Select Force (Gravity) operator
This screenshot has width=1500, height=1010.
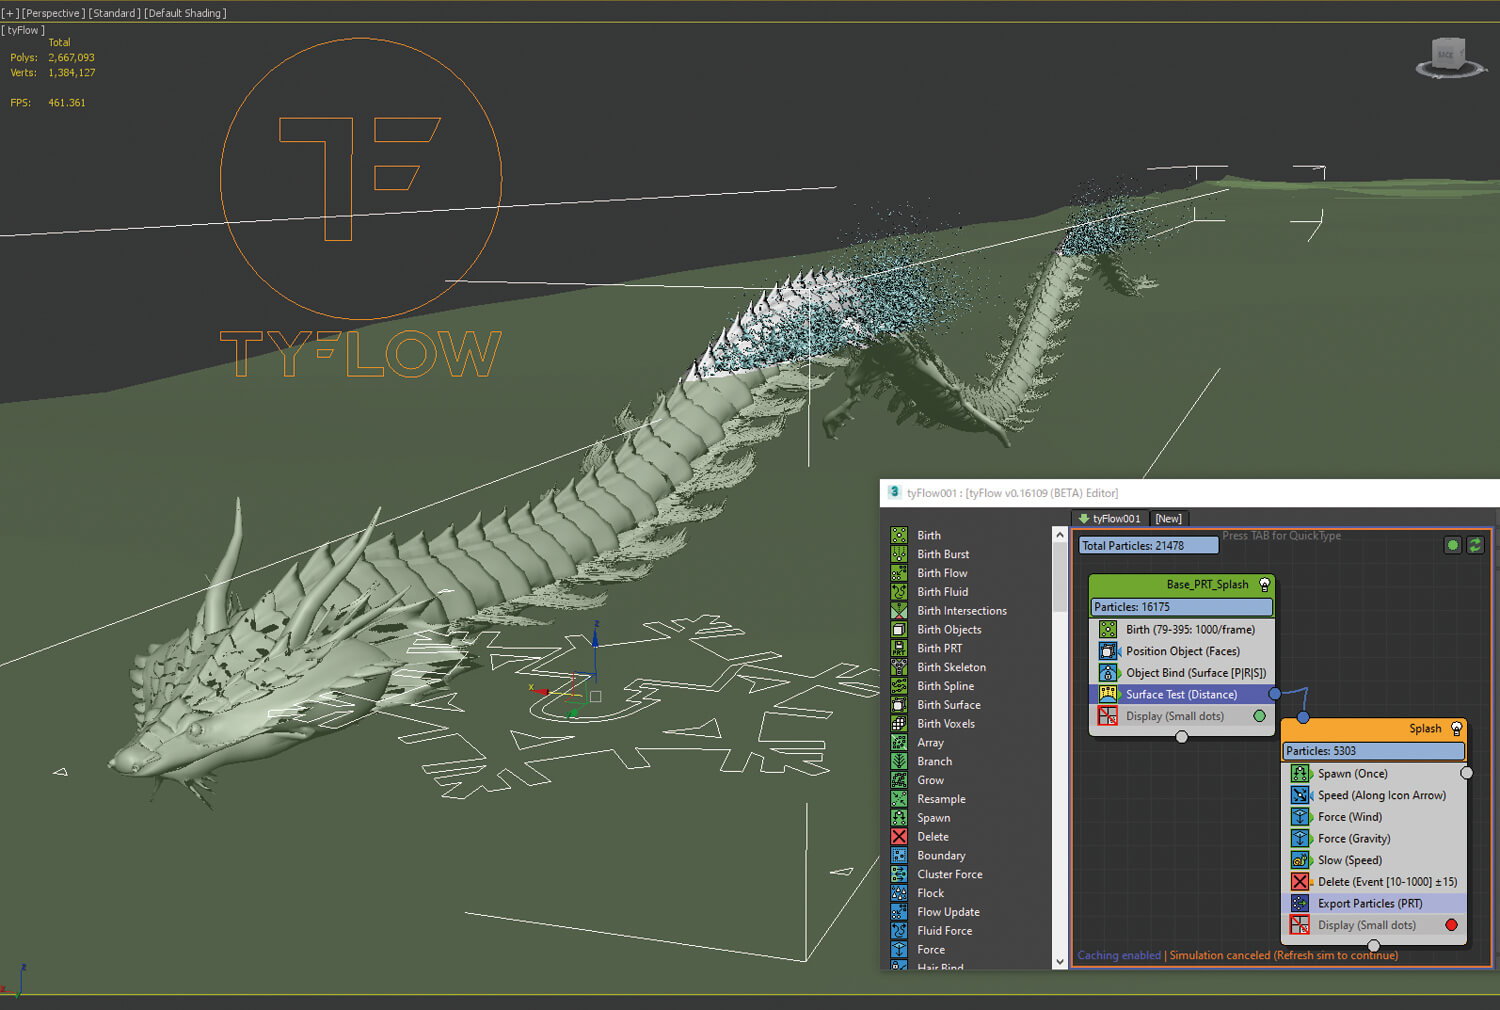click(1373, 838)
